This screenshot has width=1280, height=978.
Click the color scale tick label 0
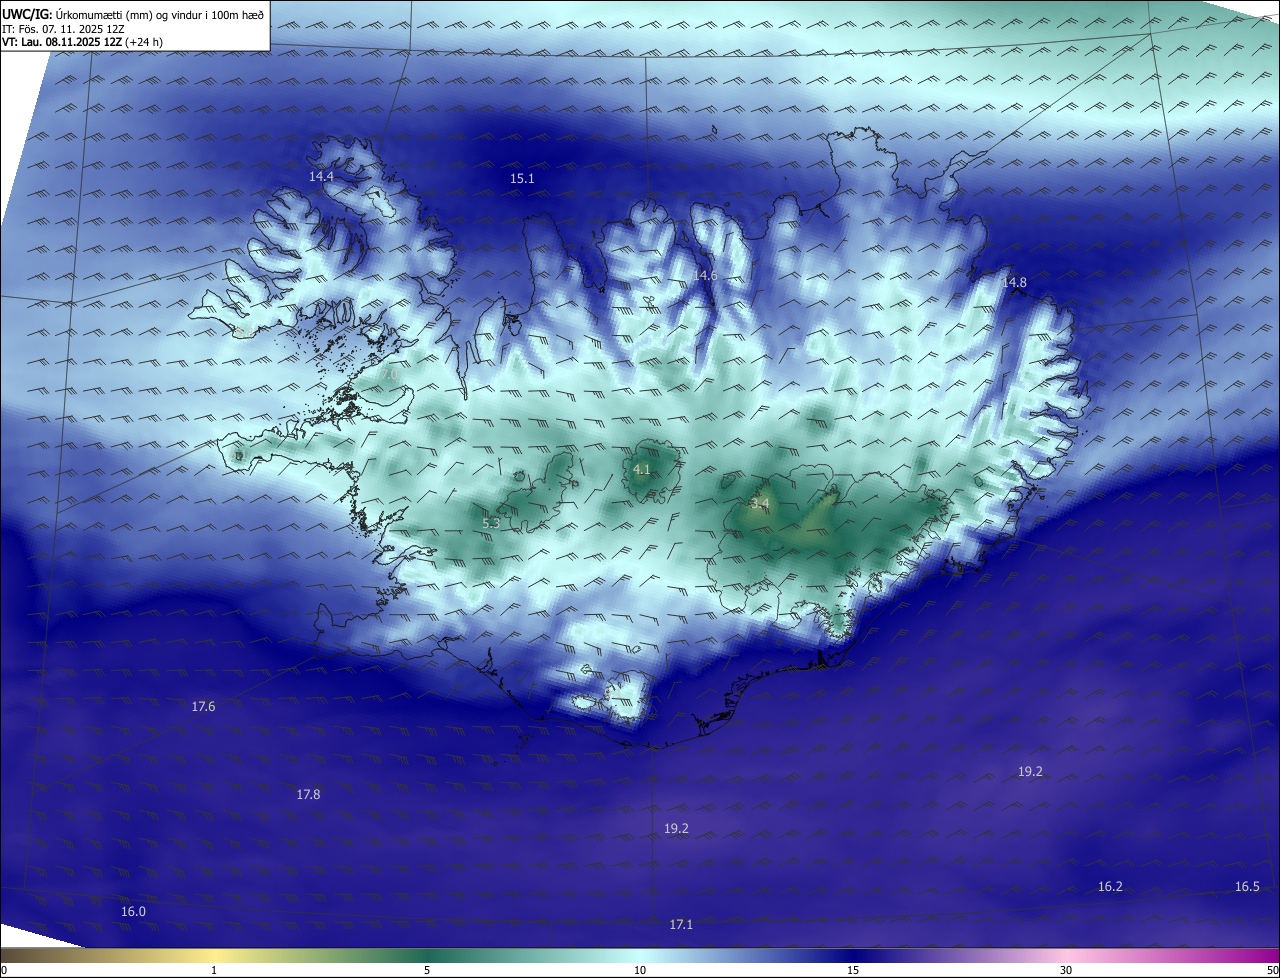coord(4,971)
